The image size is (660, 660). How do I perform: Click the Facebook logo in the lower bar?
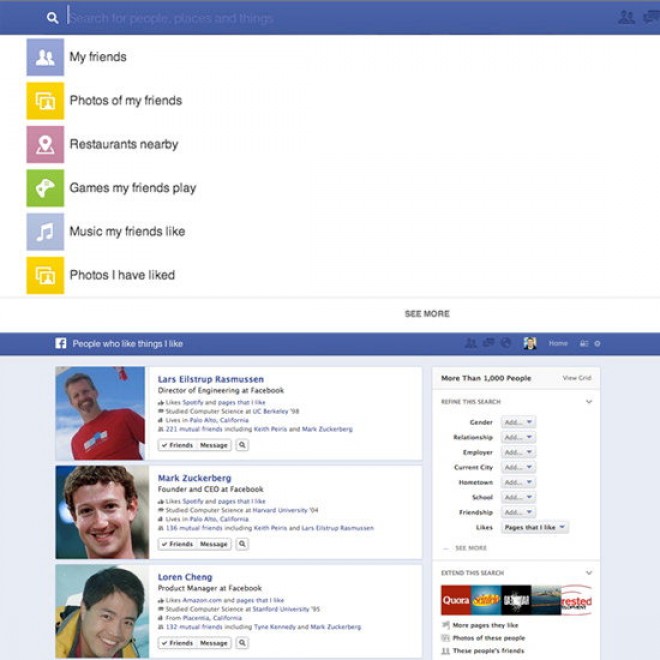click(61, 343)
